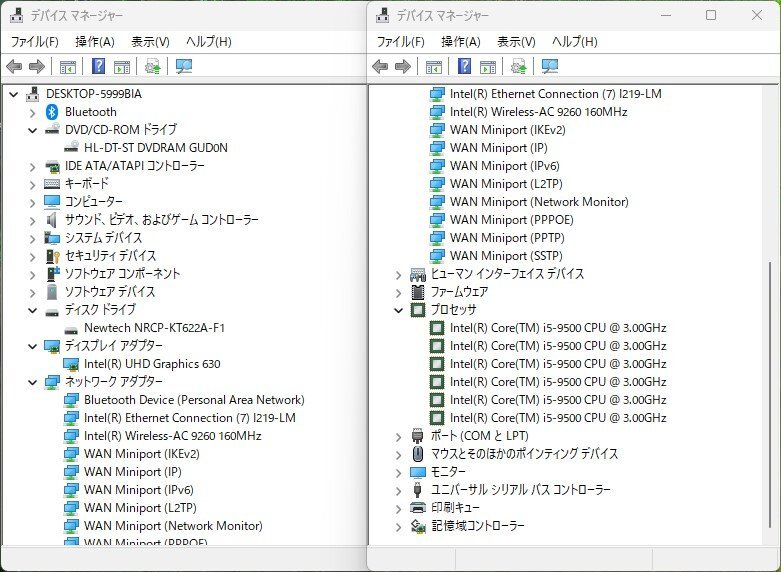Click the scan for hardware changes icon in right window

(x=518, y=67)
